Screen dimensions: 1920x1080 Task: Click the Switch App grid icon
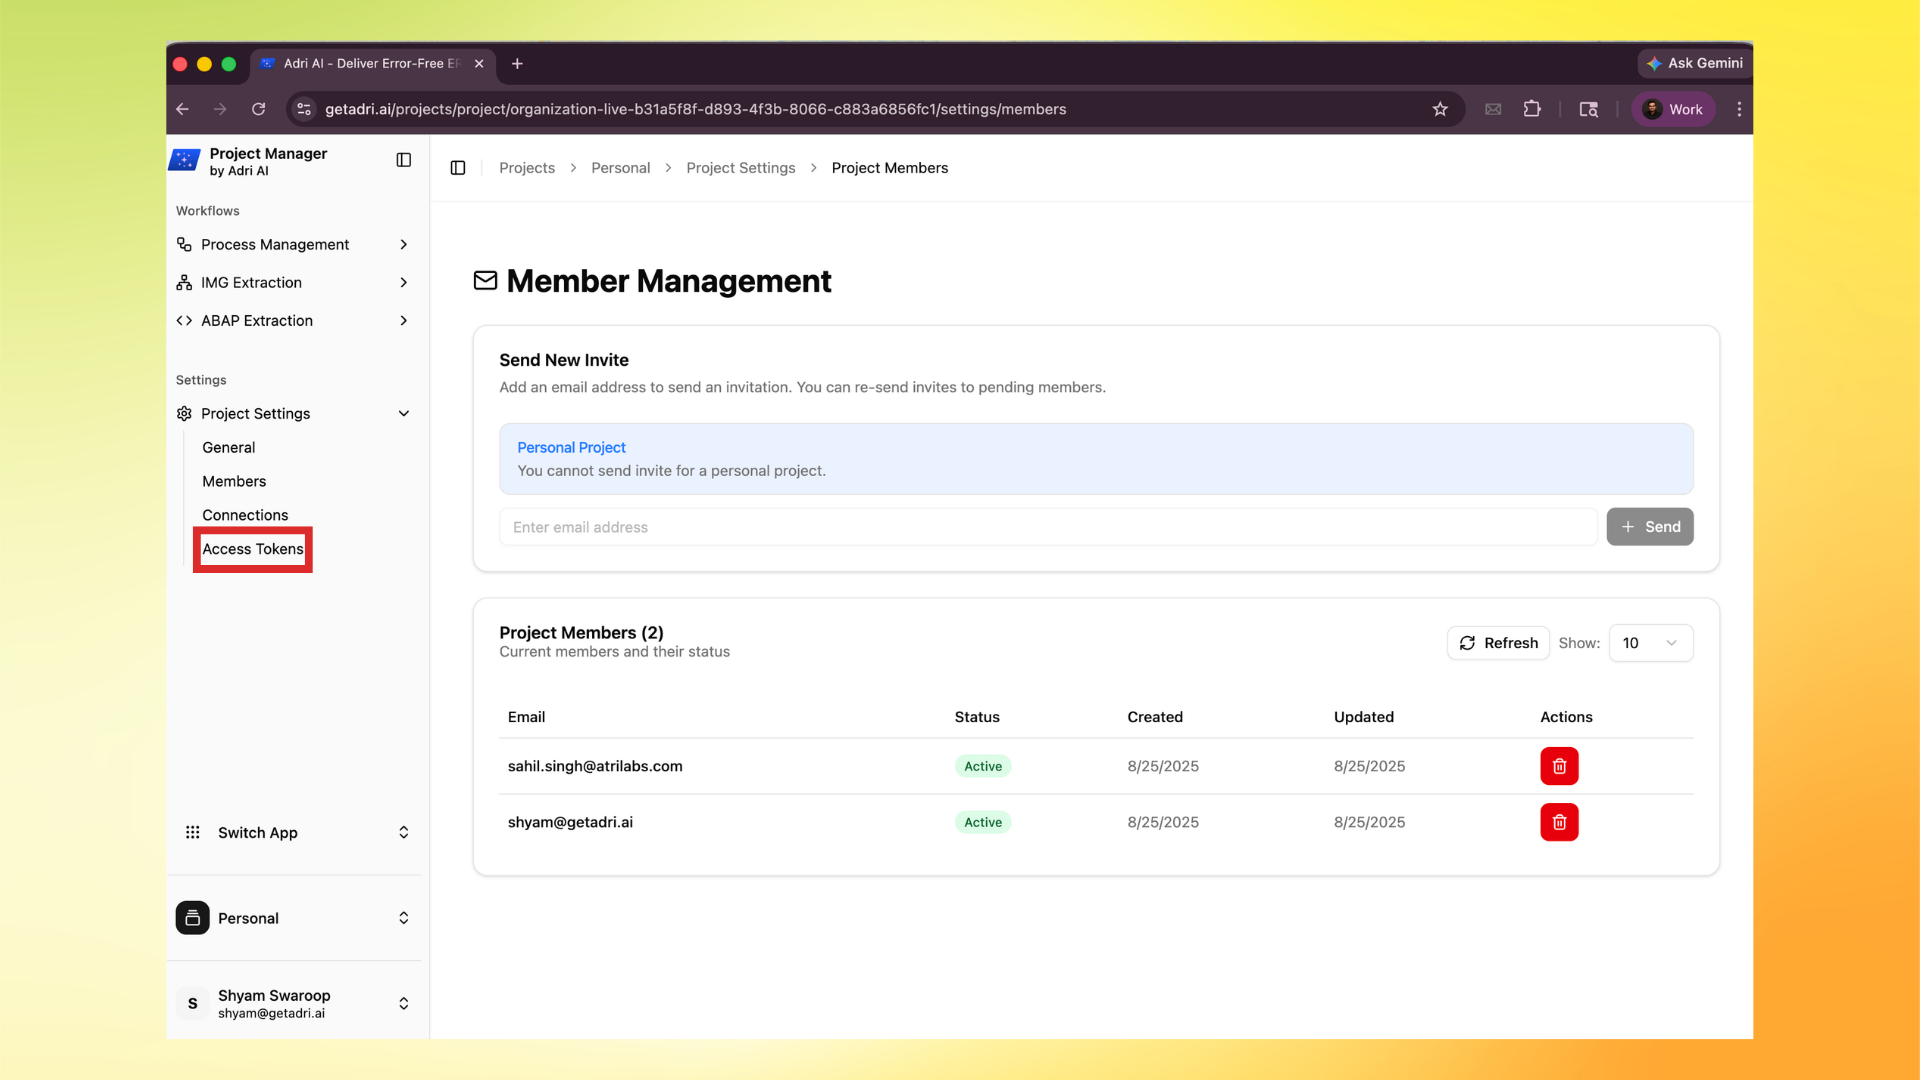coord(192,832)
